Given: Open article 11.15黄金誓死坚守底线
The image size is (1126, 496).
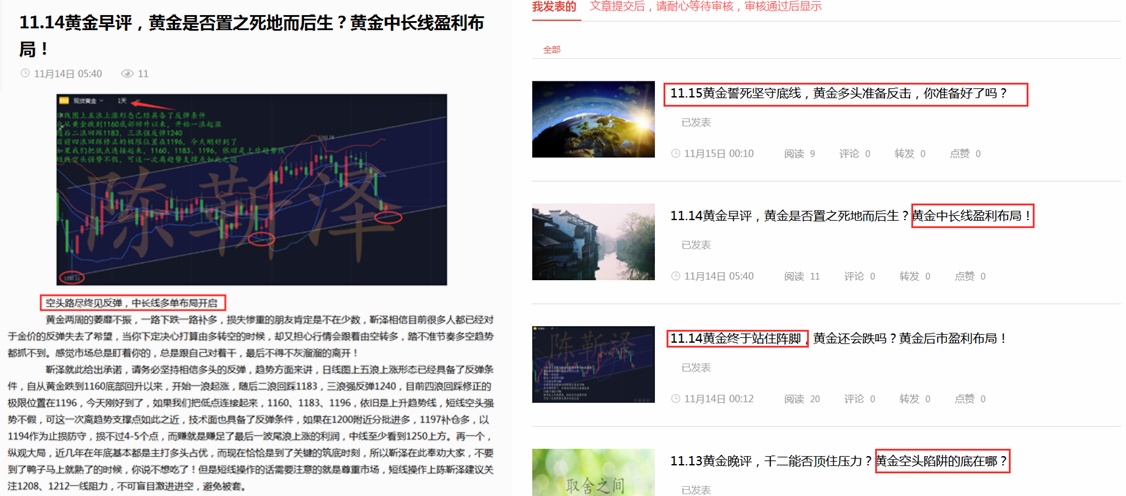Looking at the screenshot, I should click(x=838, y=93).
